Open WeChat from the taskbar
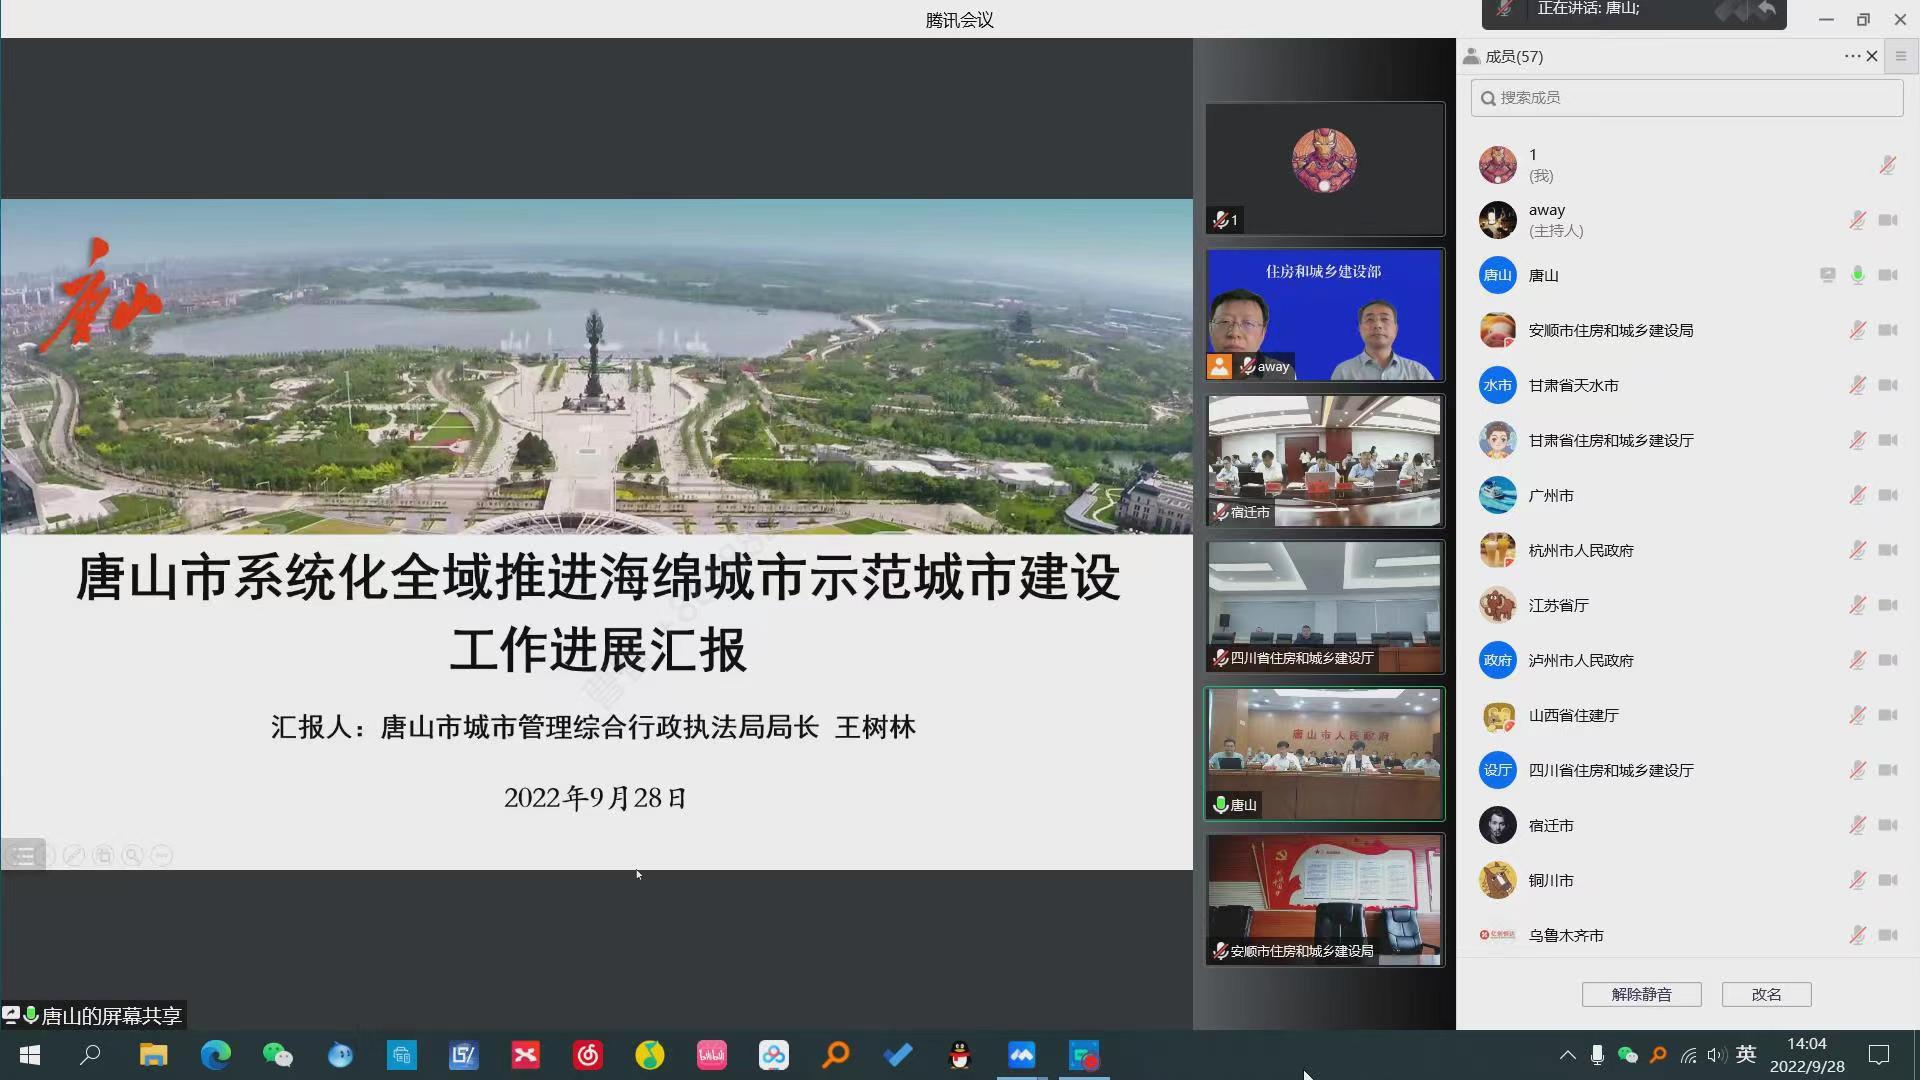 pos(277,1055)
